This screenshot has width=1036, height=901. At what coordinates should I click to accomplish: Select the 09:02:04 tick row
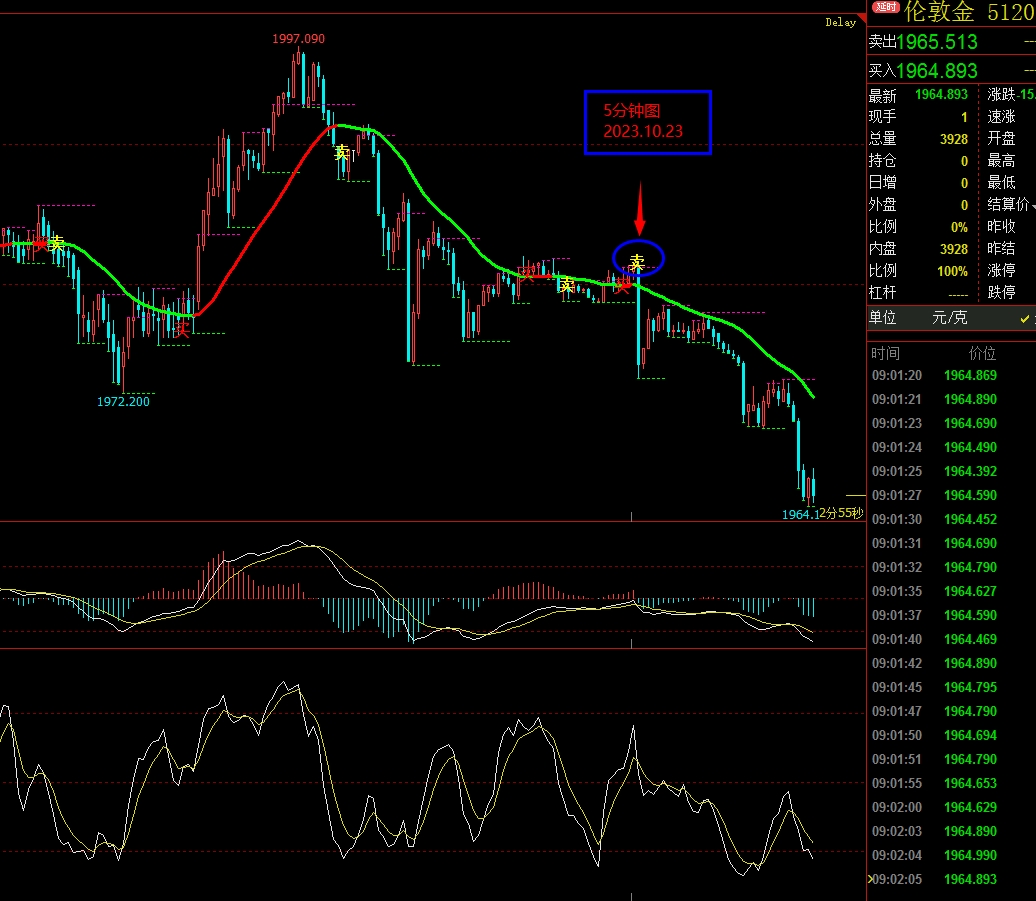(951, 855)
